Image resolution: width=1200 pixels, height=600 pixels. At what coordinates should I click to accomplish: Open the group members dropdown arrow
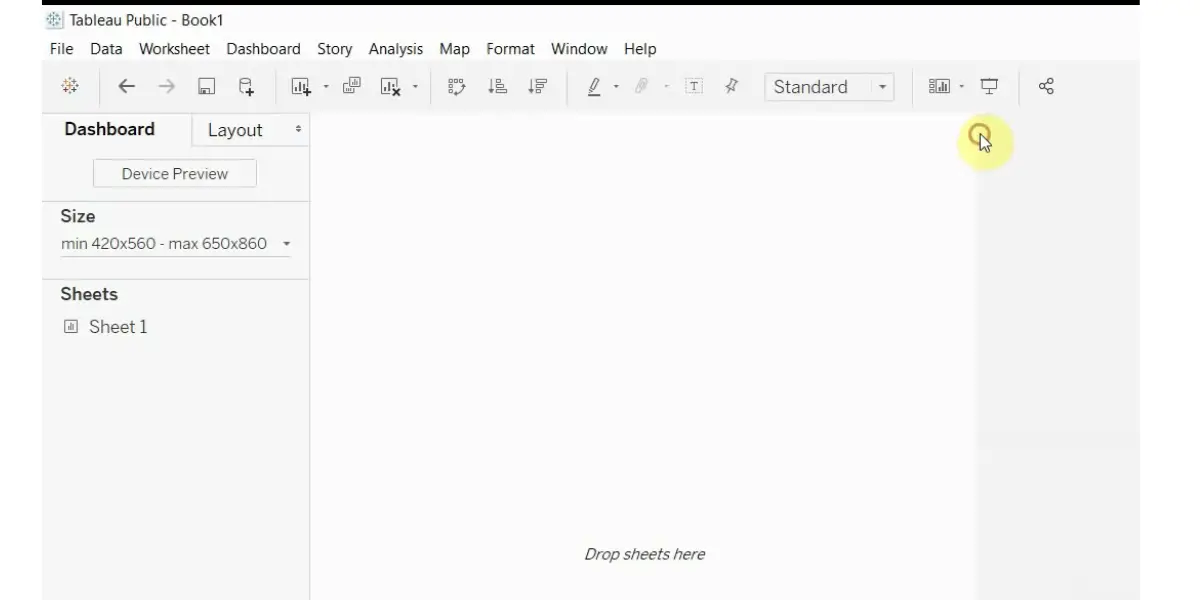tap(666, 87)
